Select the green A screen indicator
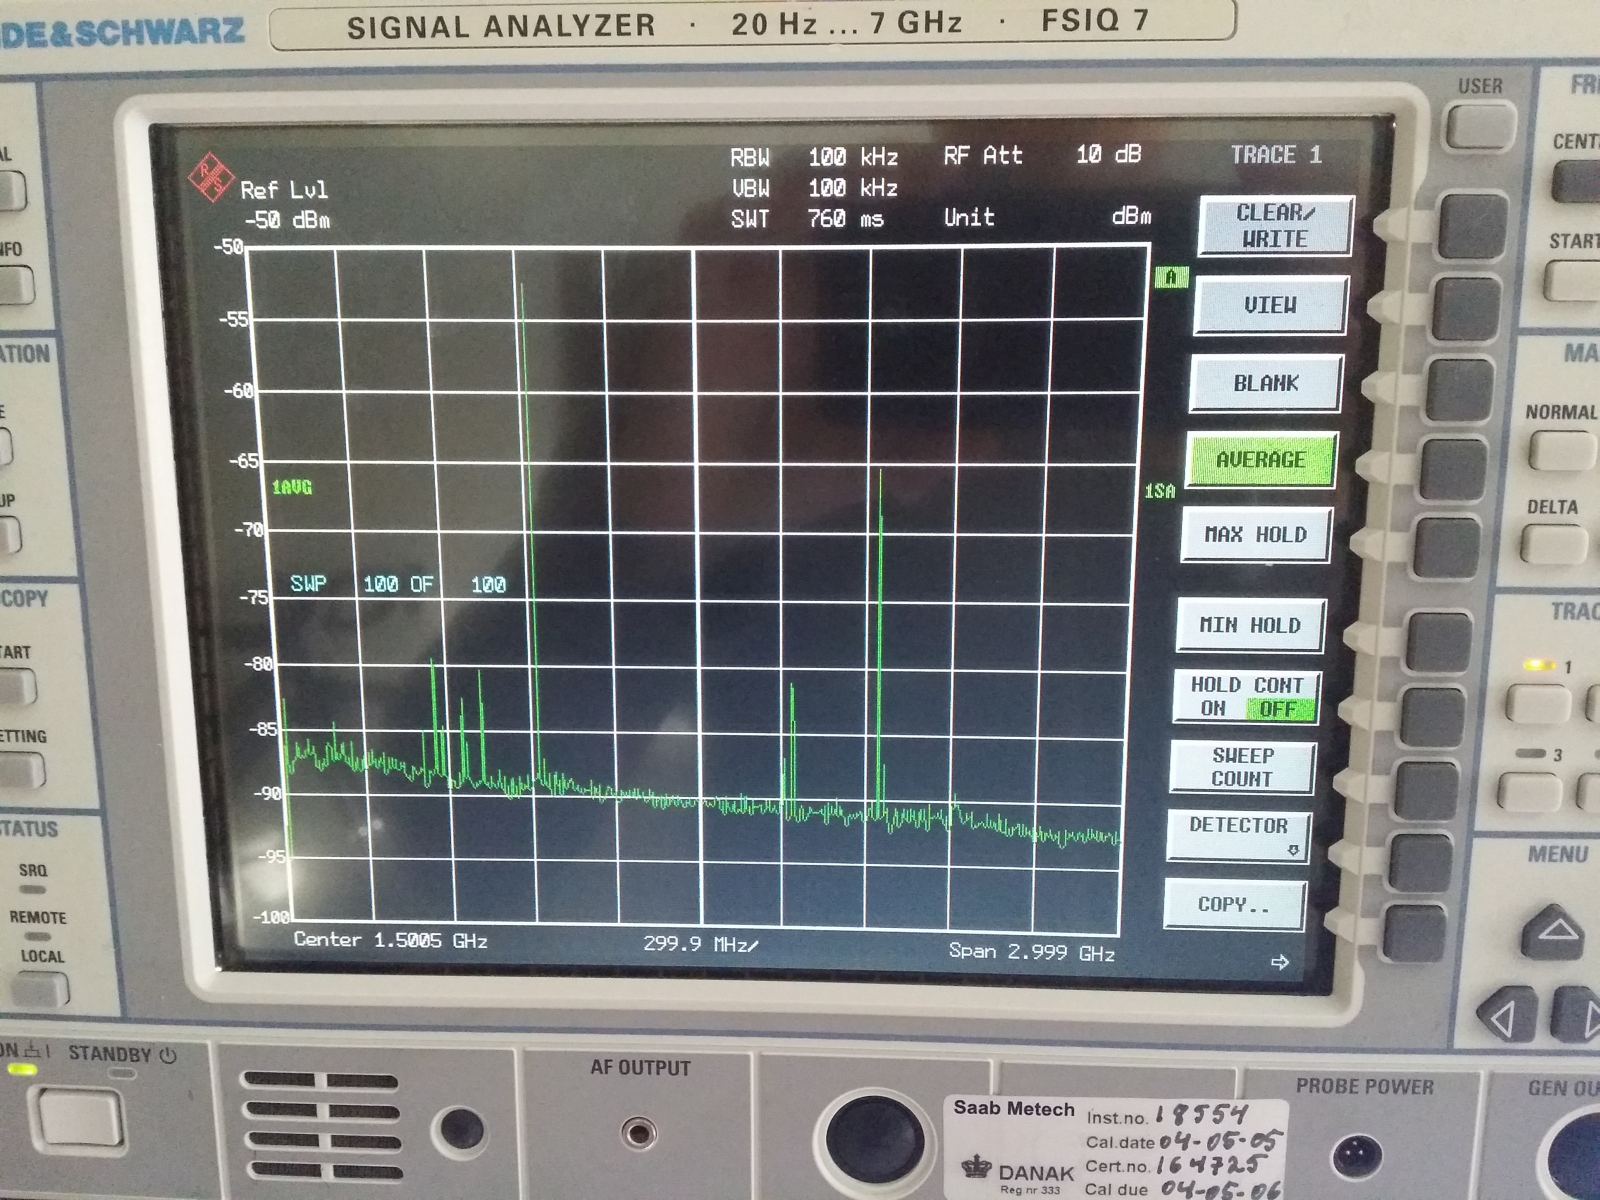 pos(1171,277)
